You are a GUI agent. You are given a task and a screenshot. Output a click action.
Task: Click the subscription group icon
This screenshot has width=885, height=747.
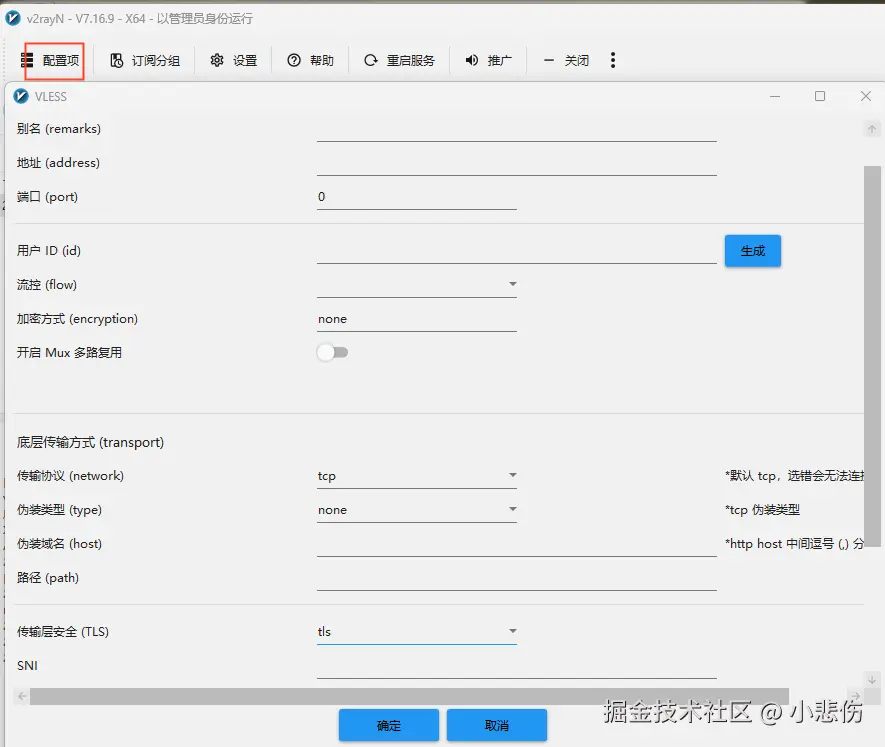pyautogui.click(x=116, y=60)
